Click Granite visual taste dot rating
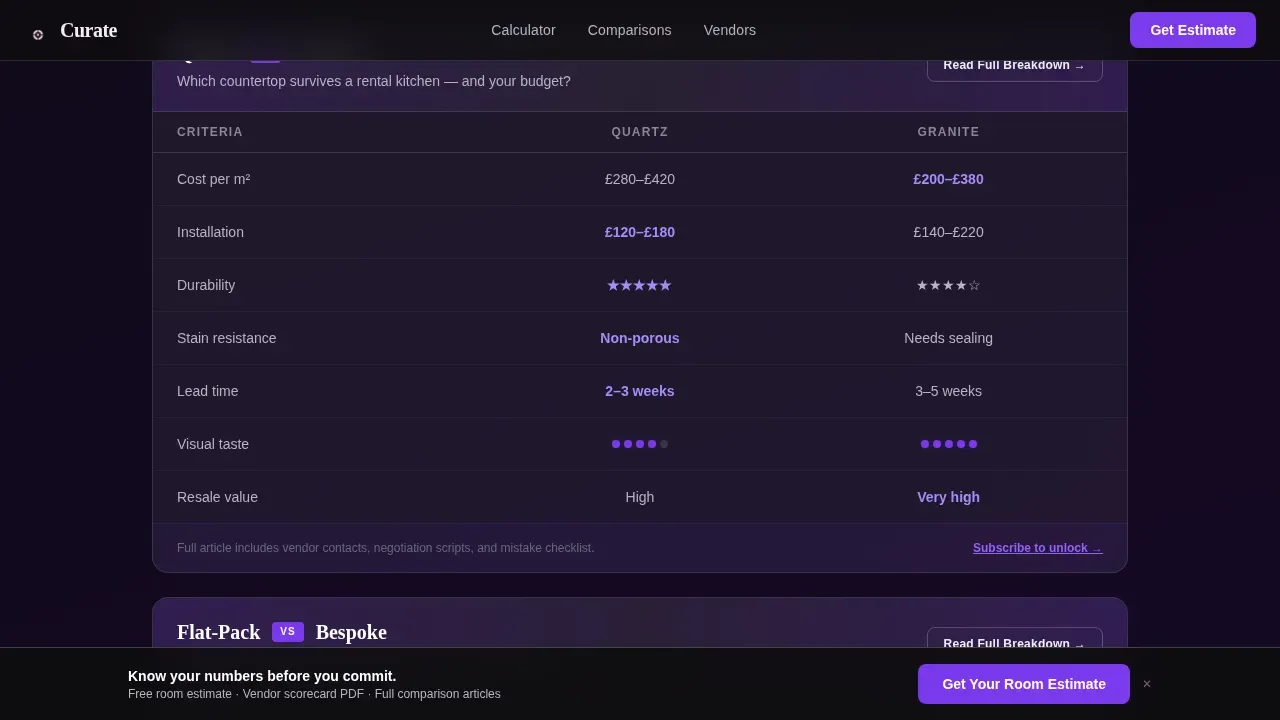This screenshot has height=720, width=1280. (x=948, y=444)
